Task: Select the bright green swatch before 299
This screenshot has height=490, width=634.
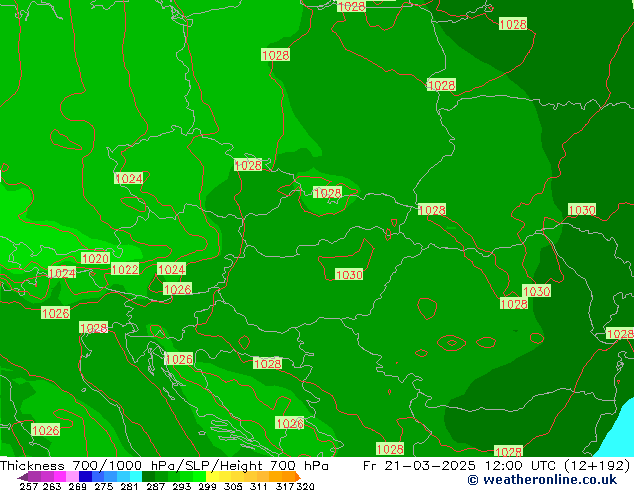Action: [x=199, y=477]
